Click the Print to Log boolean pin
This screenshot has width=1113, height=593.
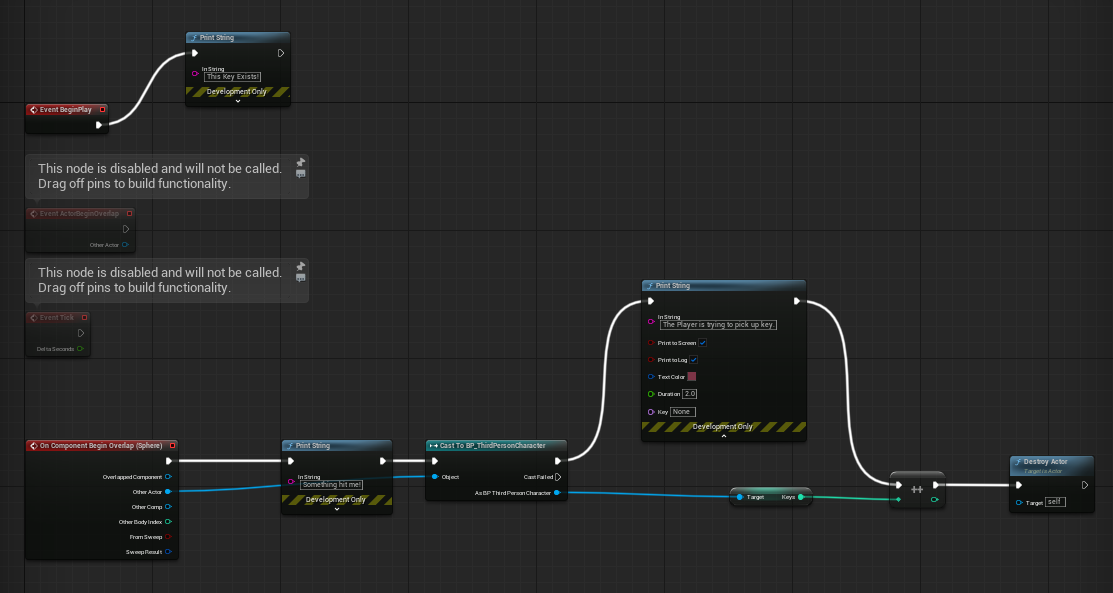tap(651, 360)
